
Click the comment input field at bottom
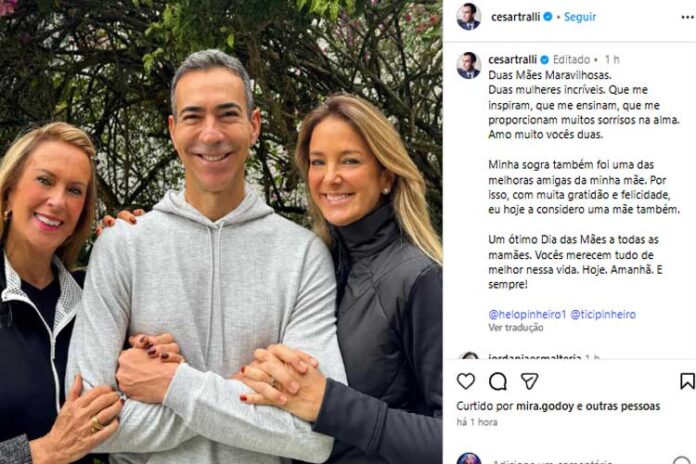[x=577, y=462]
